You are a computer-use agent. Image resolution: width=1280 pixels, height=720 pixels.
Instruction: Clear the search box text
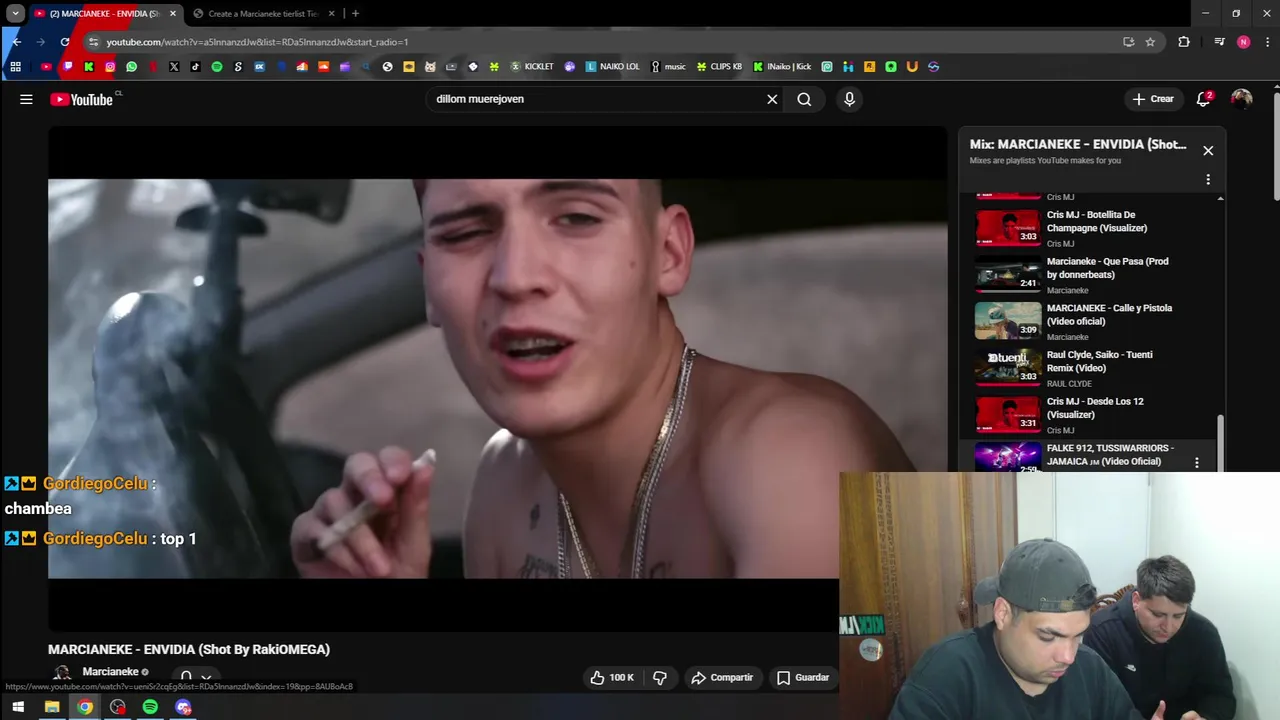772,99
